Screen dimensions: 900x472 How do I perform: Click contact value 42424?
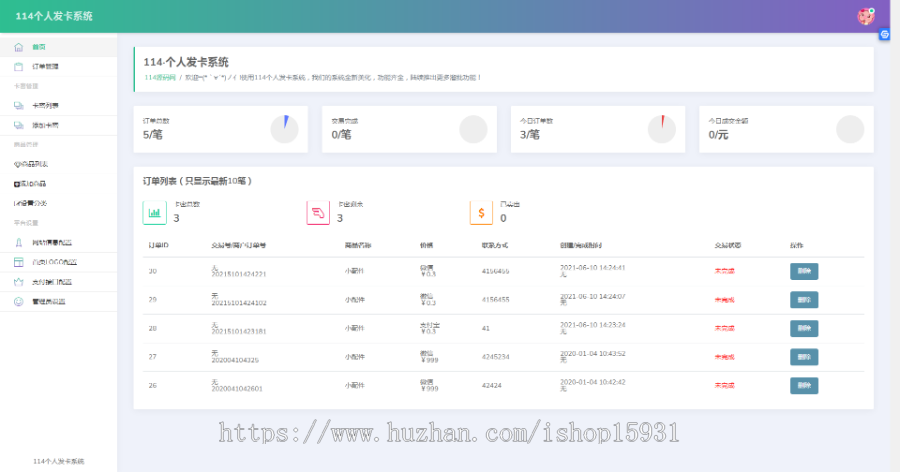[491, 386]
